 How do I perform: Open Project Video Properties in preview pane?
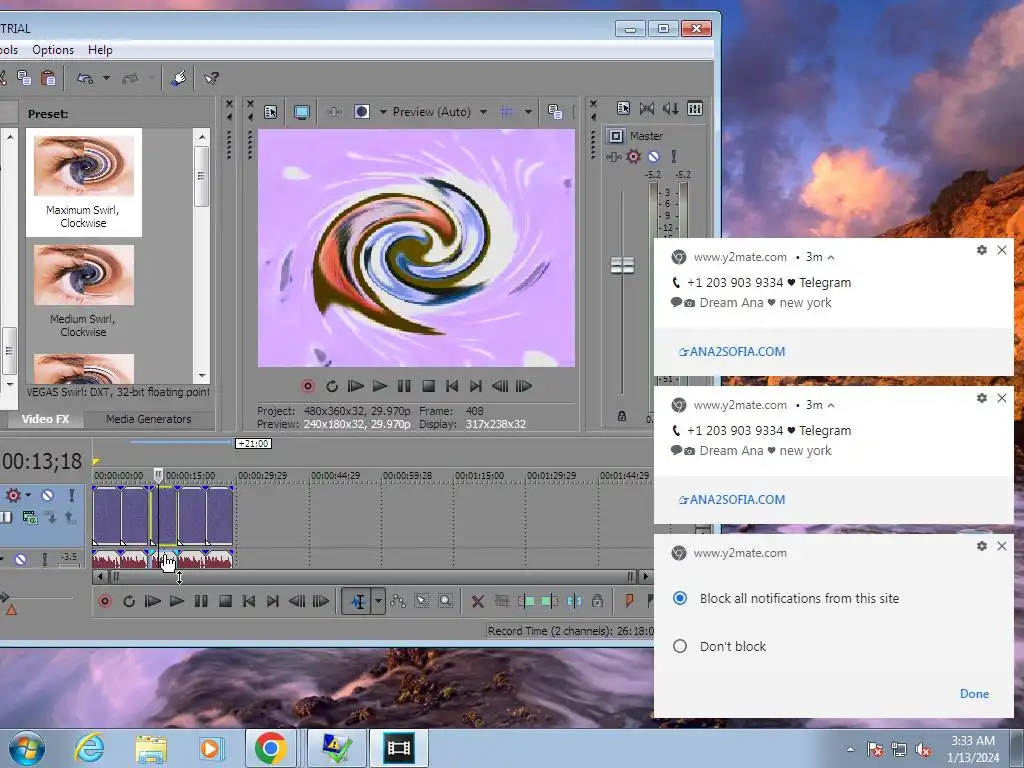(270, 112)
